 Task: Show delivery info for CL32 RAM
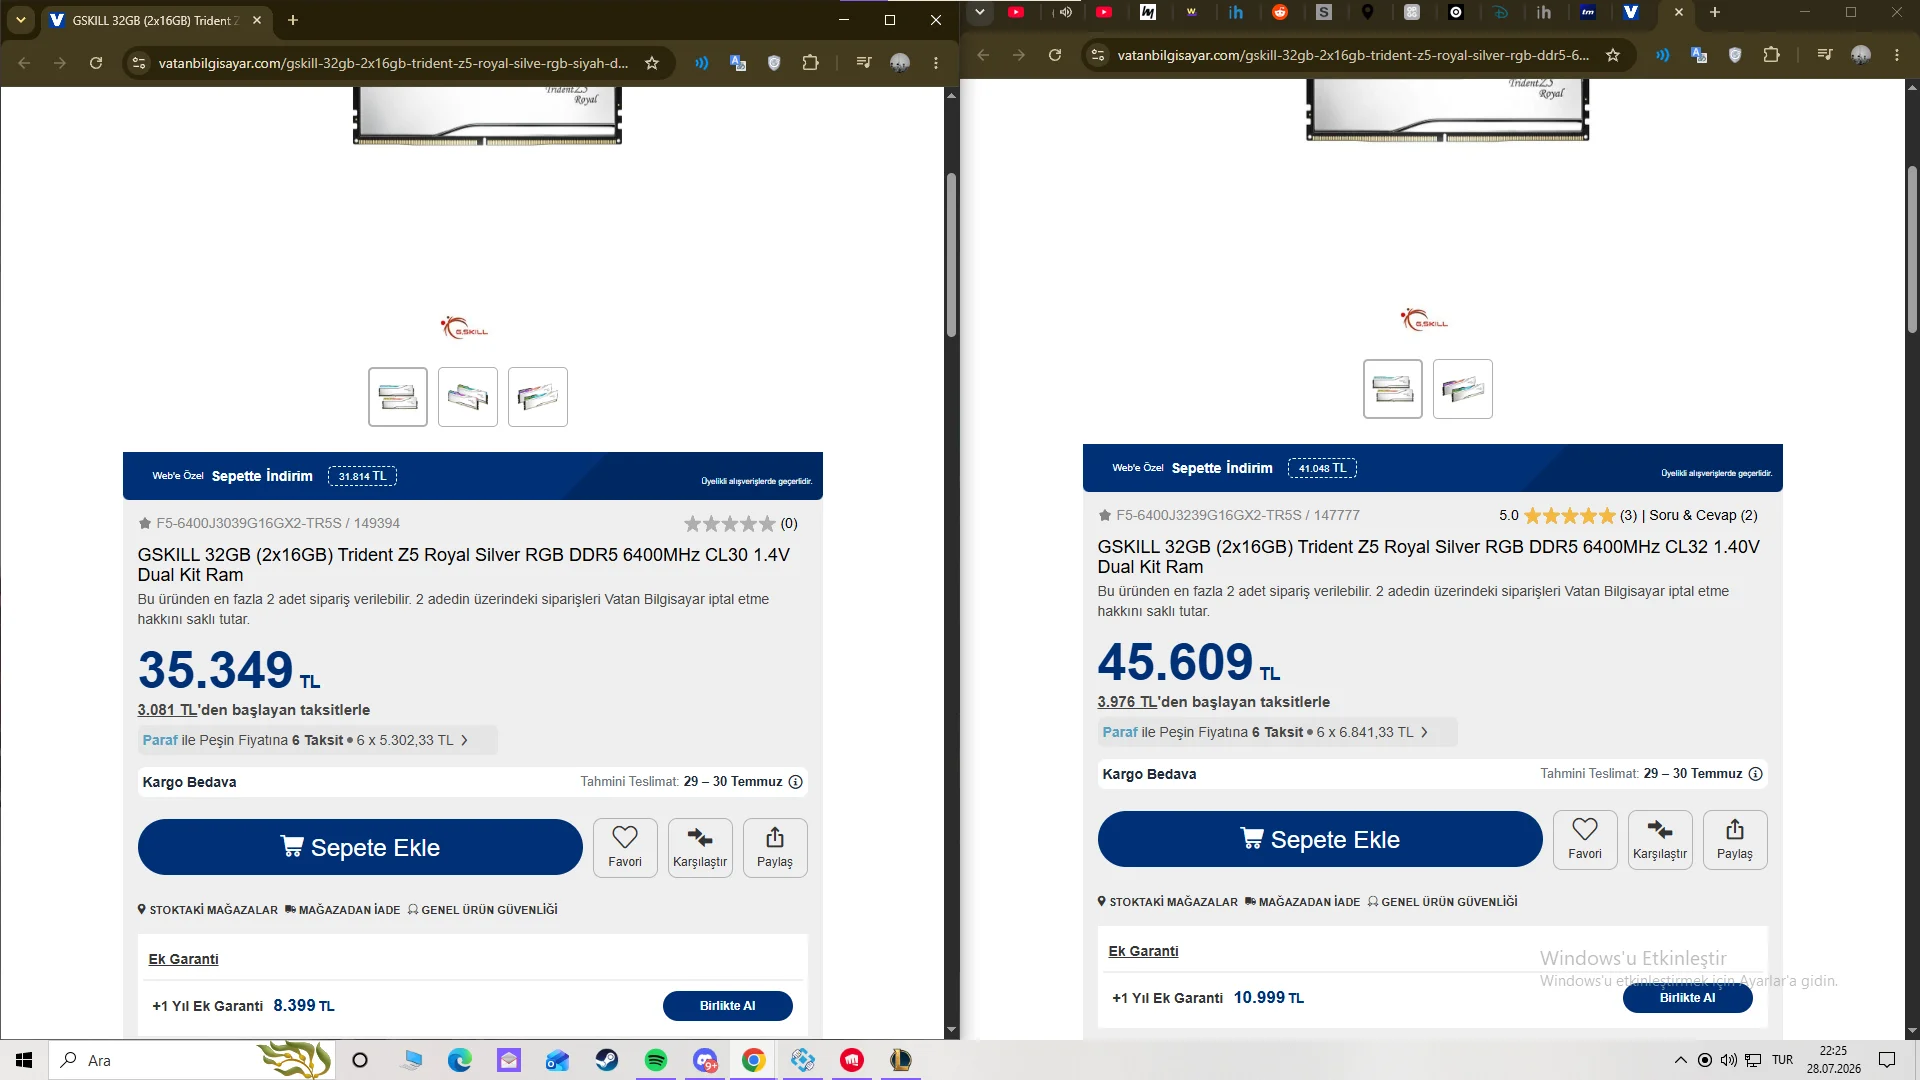coord(1755,774)
